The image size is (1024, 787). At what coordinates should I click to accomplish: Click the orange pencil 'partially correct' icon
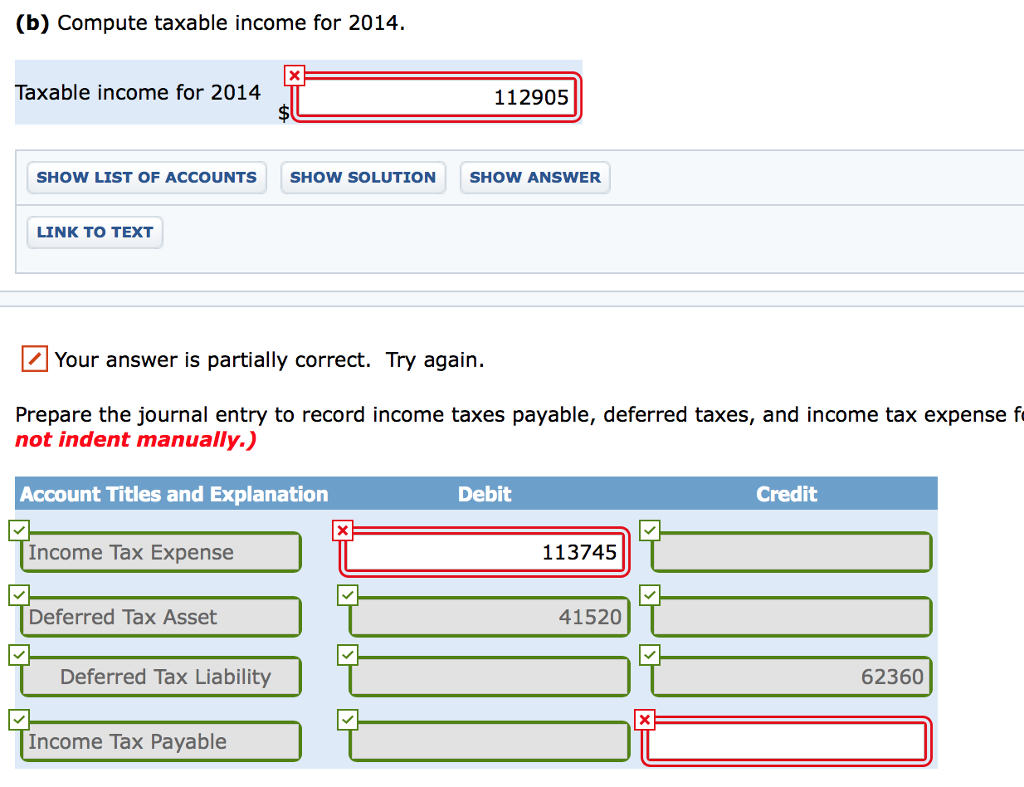(36, 358)
